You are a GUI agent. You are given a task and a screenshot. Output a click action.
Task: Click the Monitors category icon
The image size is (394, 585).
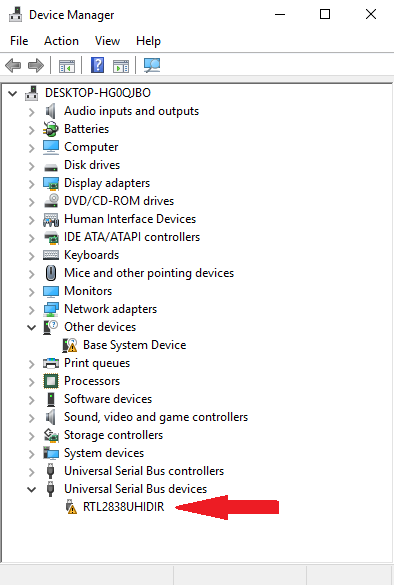[x=51, y=291]
